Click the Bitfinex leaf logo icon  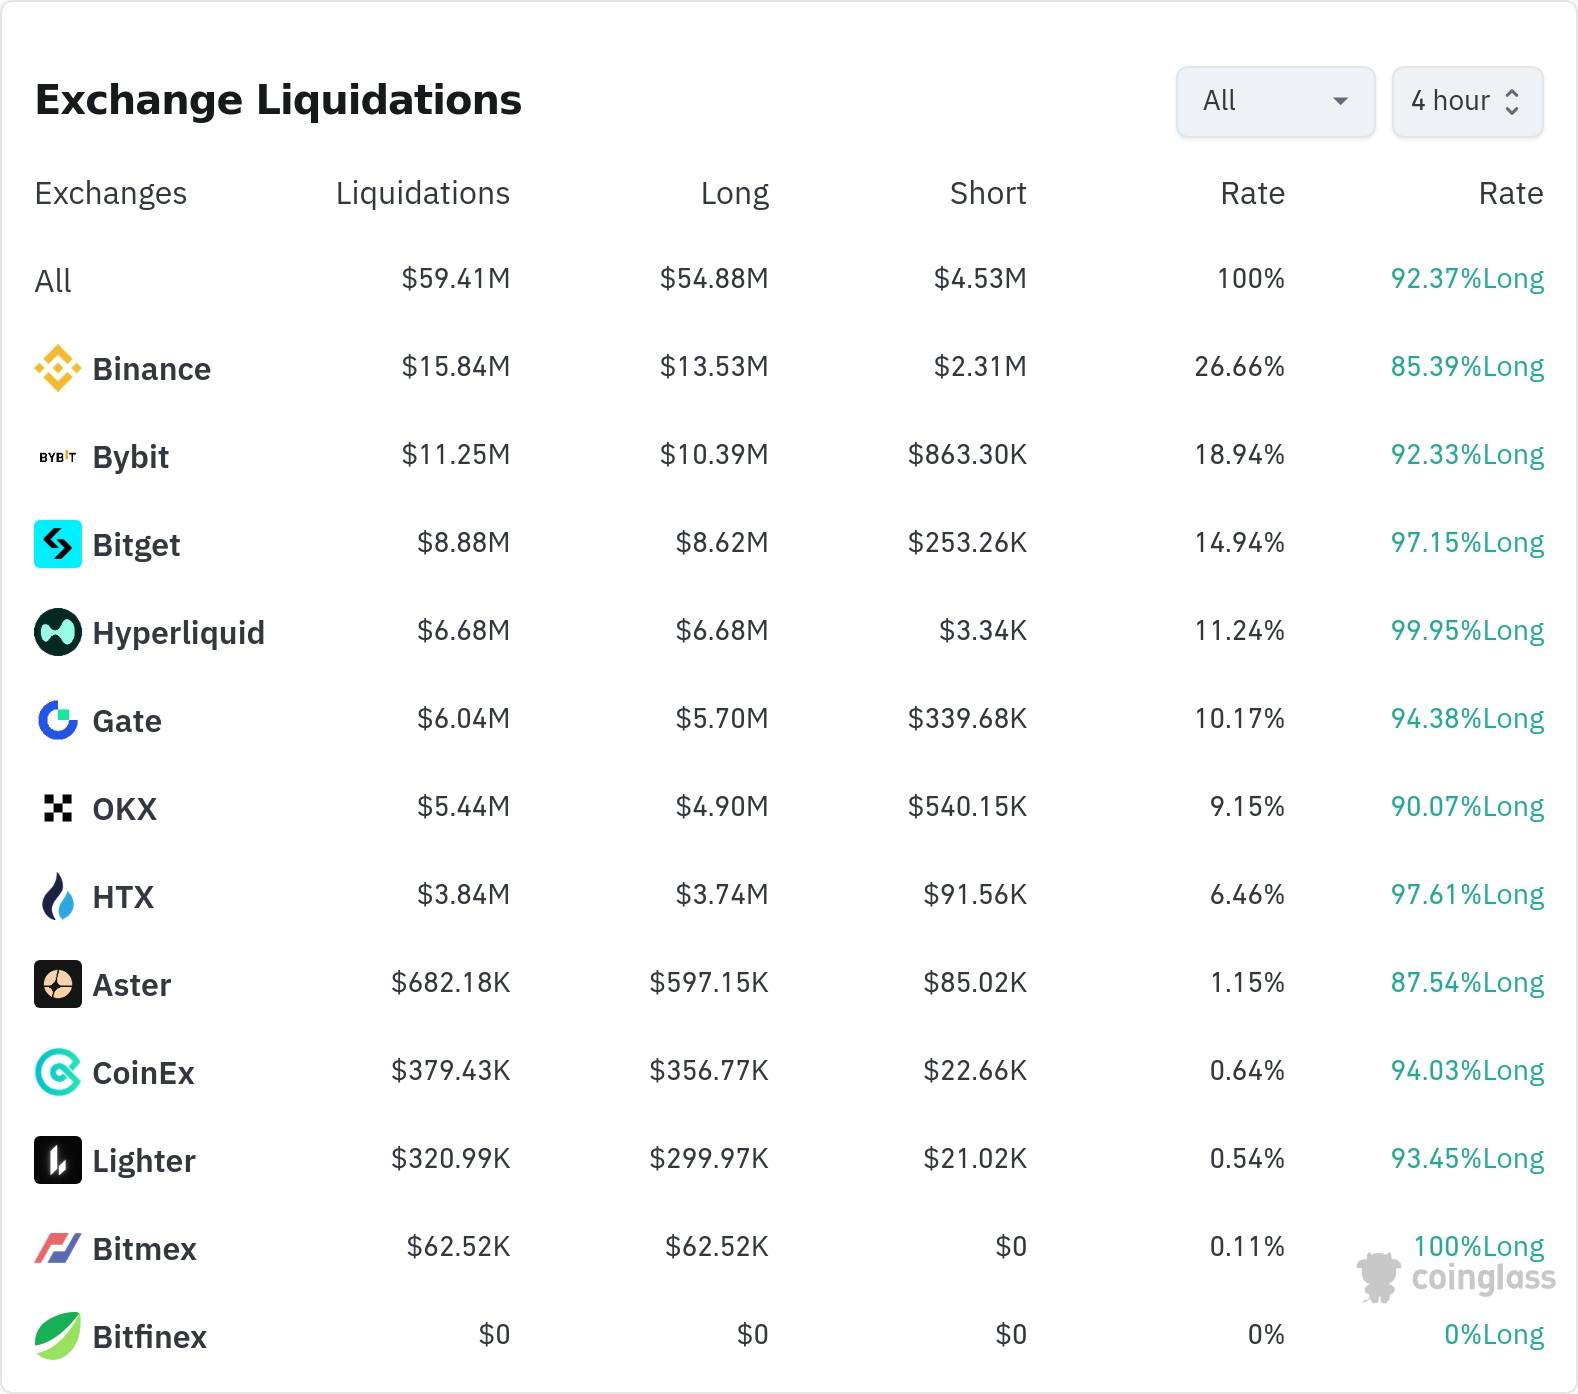pyautogui.click(x=58, y=1336)
